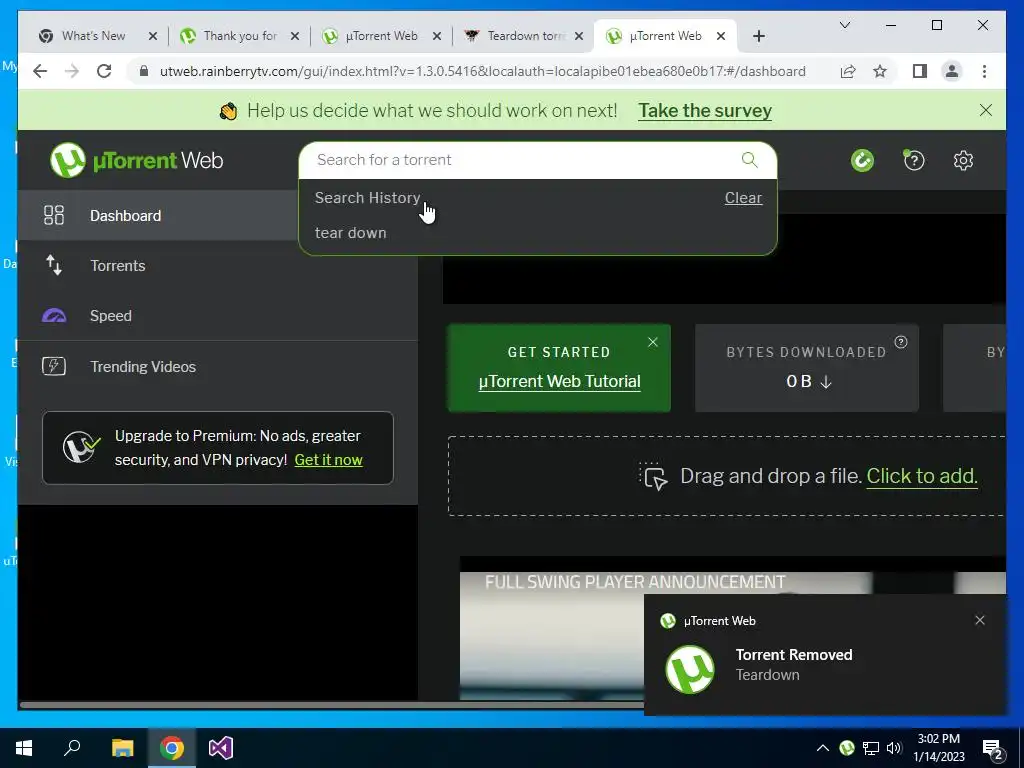Open the settings gear icon
The image size is (1024, 768).
pyautogui.click(x=963, y=160)
